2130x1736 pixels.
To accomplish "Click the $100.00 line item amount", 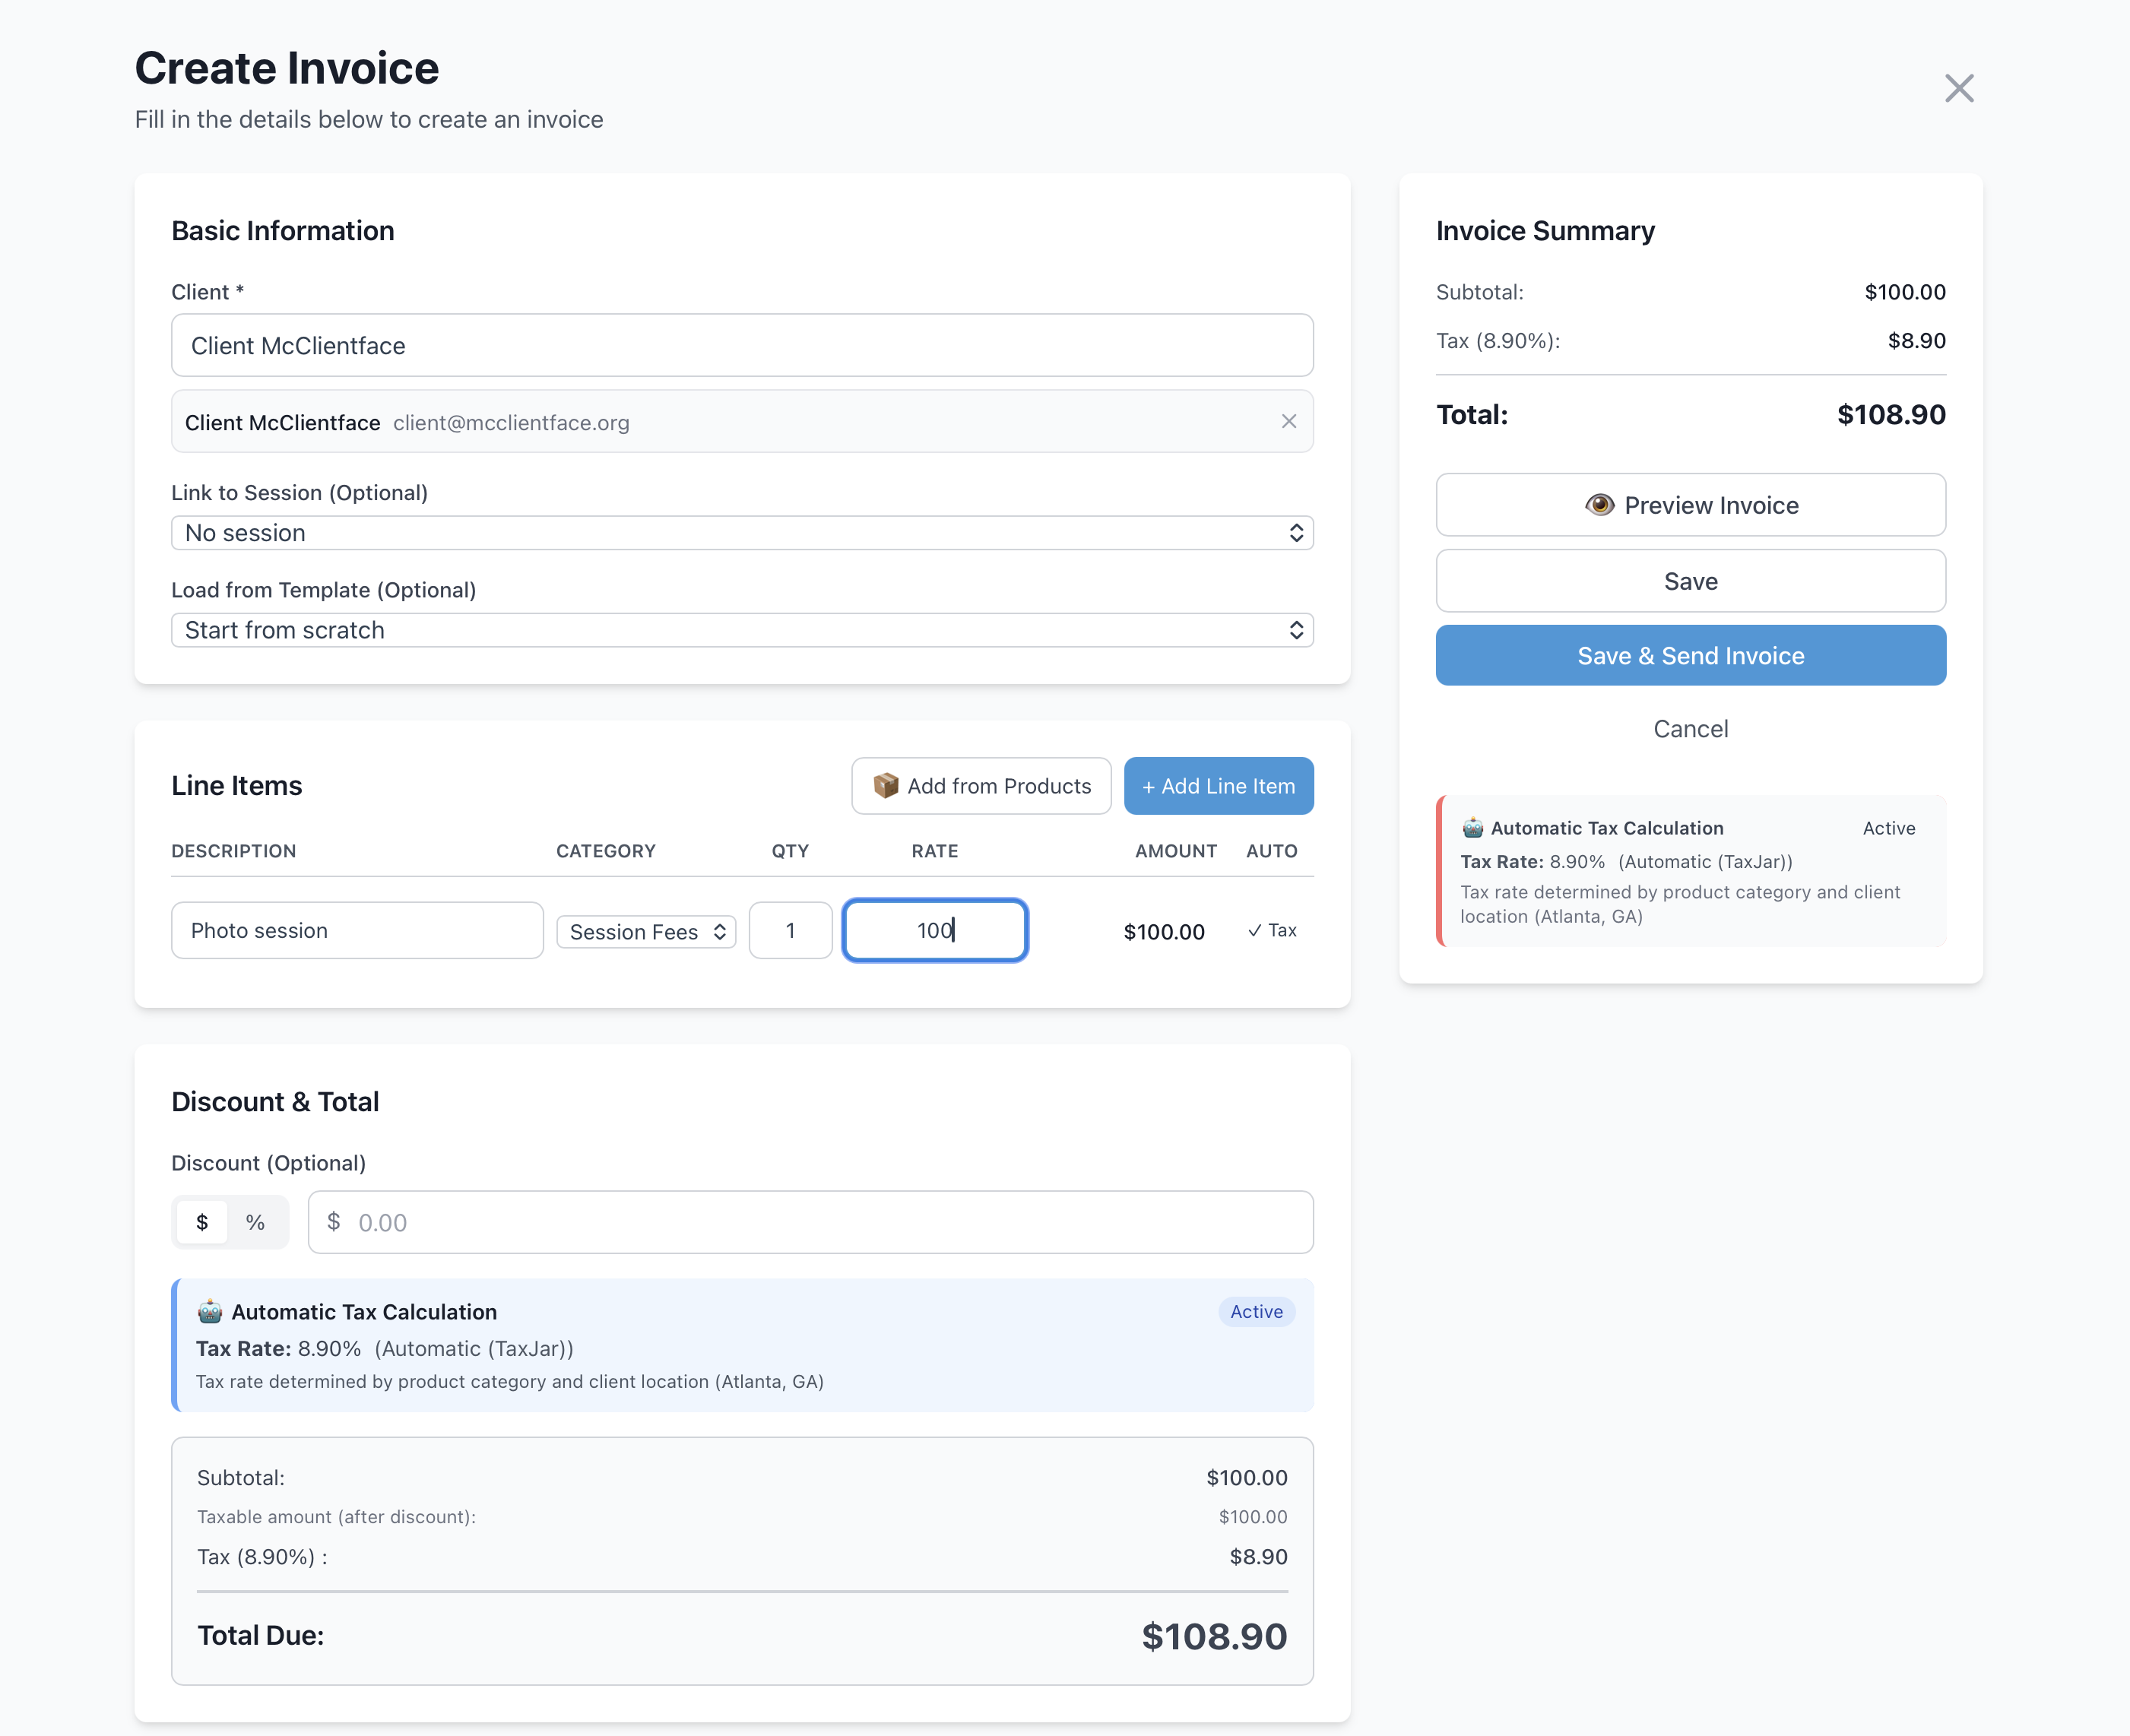I will tap(1163, 932).
